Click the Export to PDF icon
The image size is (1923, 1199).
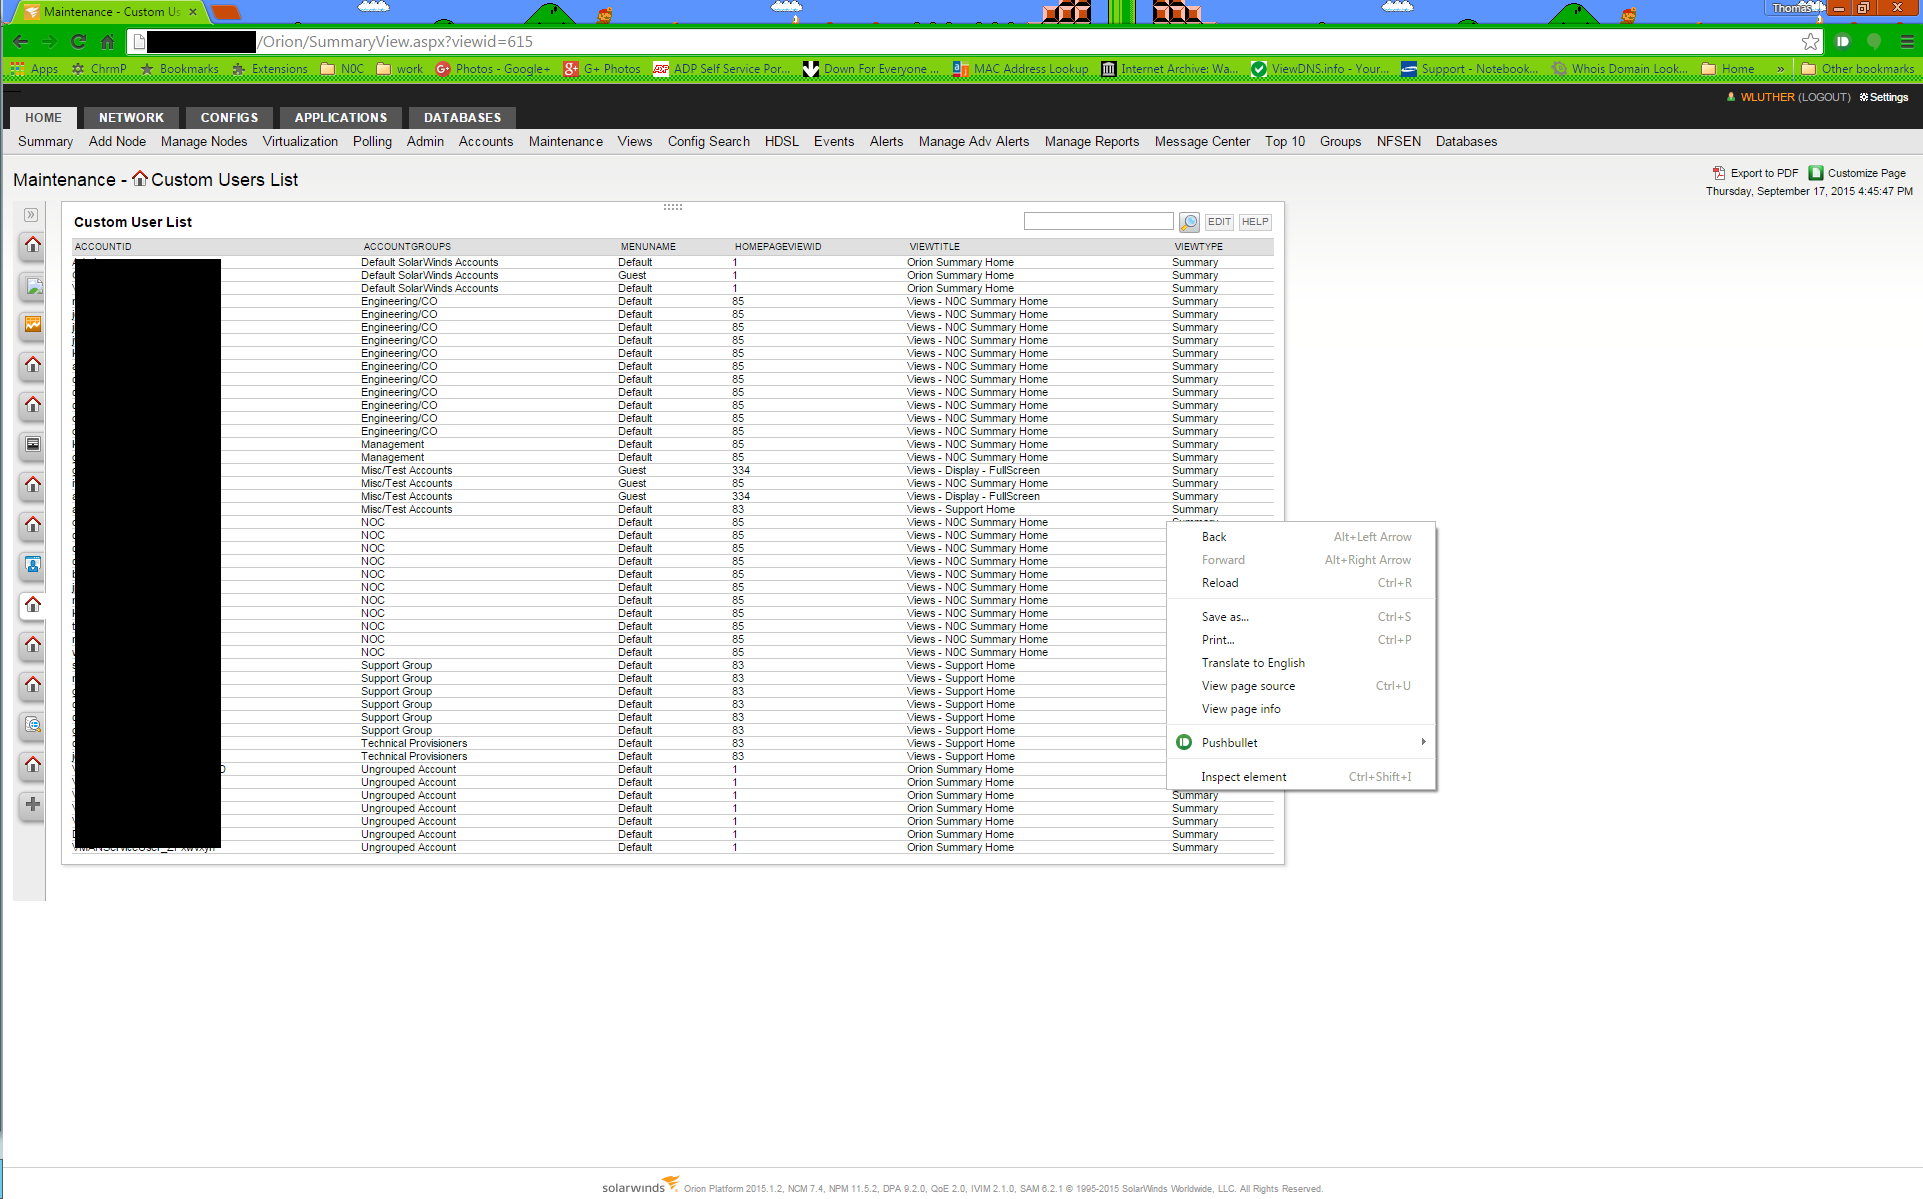[1718, 172]
